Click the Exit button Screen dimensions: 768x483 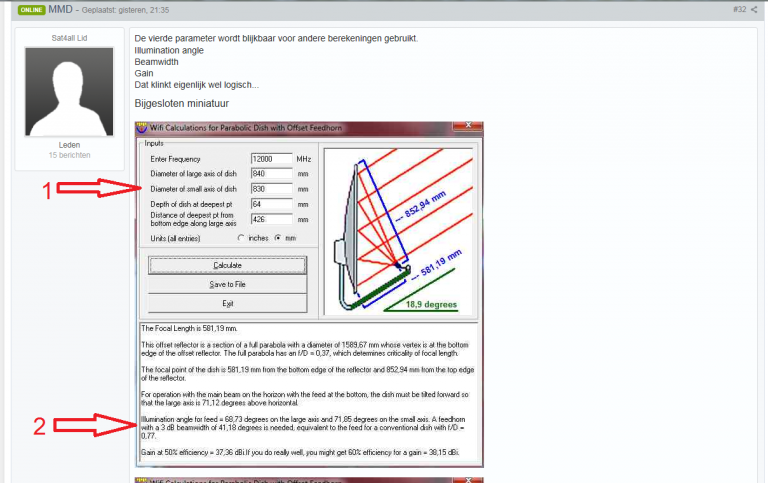pos(227,302)
